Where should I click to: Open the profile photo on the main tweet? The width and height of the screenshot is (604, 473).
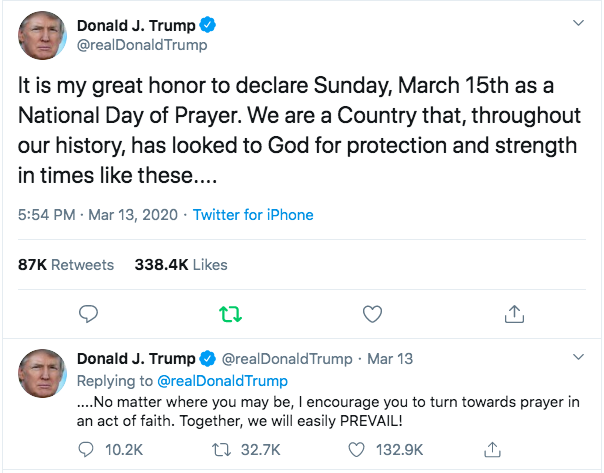[43, 37]
